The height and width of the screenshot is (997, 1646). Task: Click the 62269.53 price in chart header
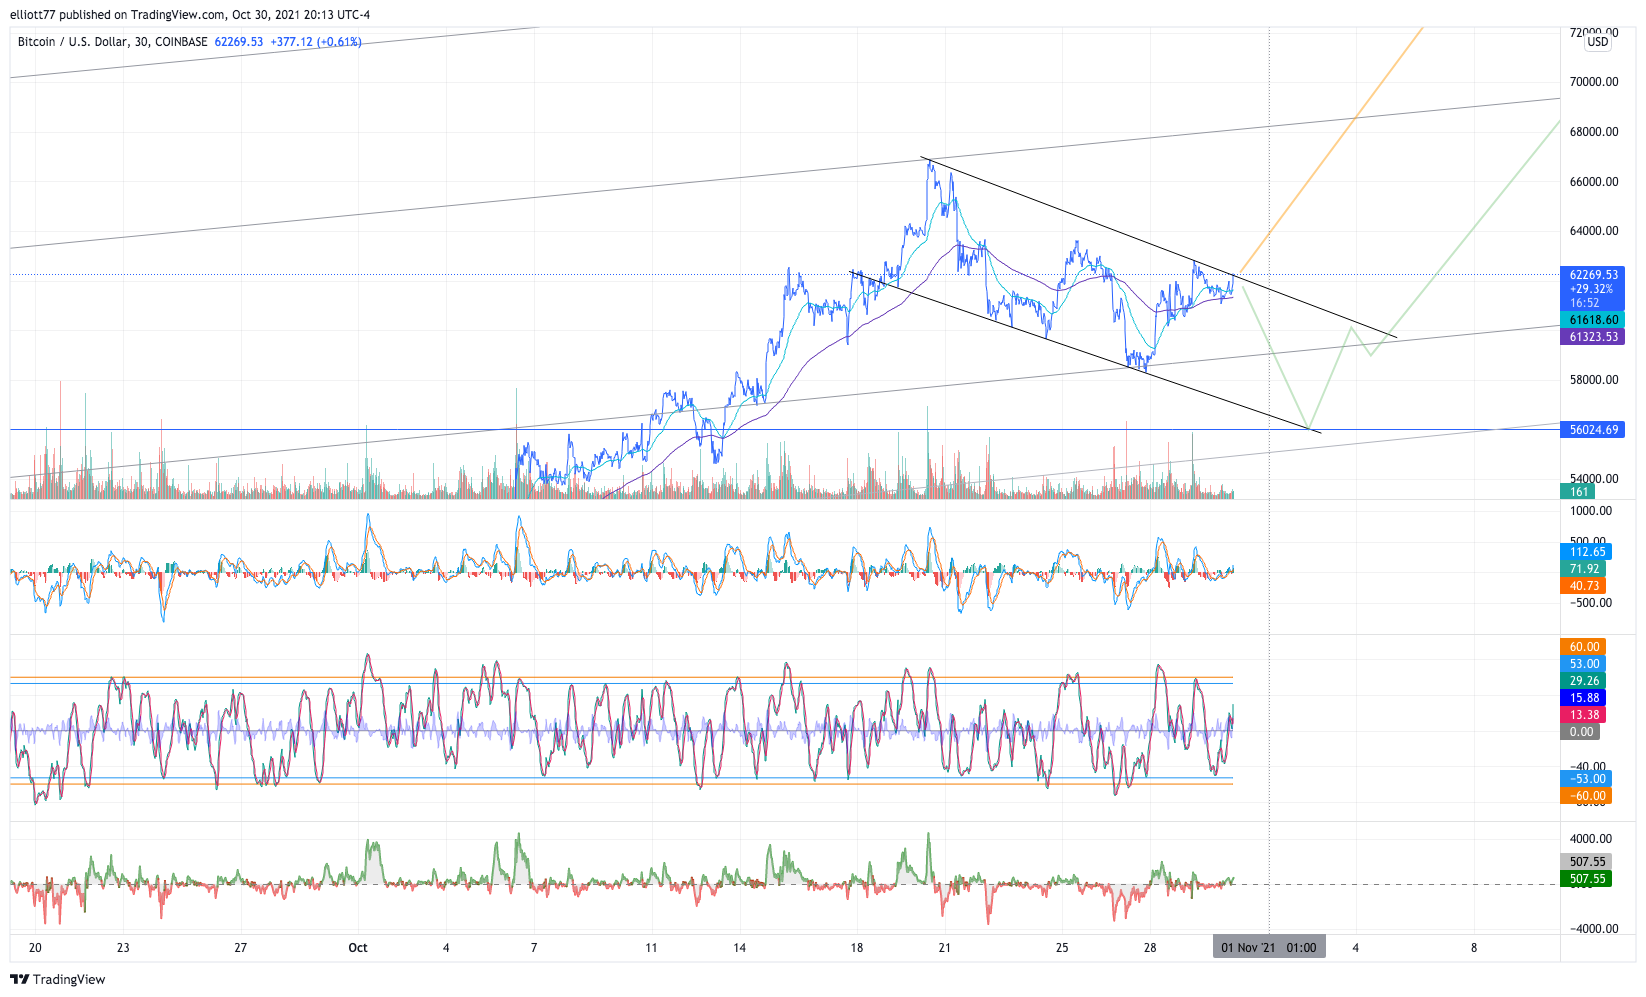239,42
